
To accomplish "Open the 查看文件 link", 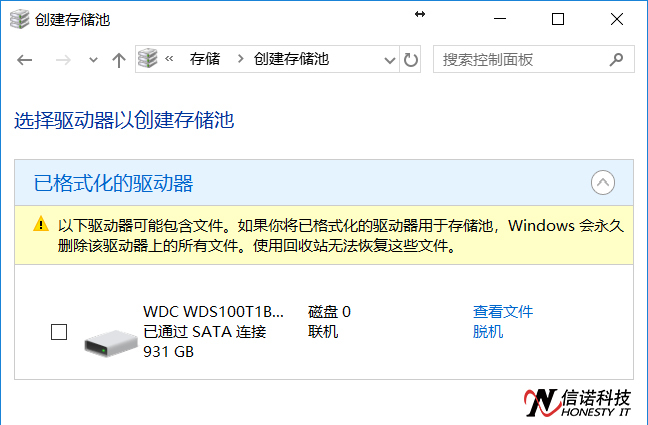I will coord(503,312).
